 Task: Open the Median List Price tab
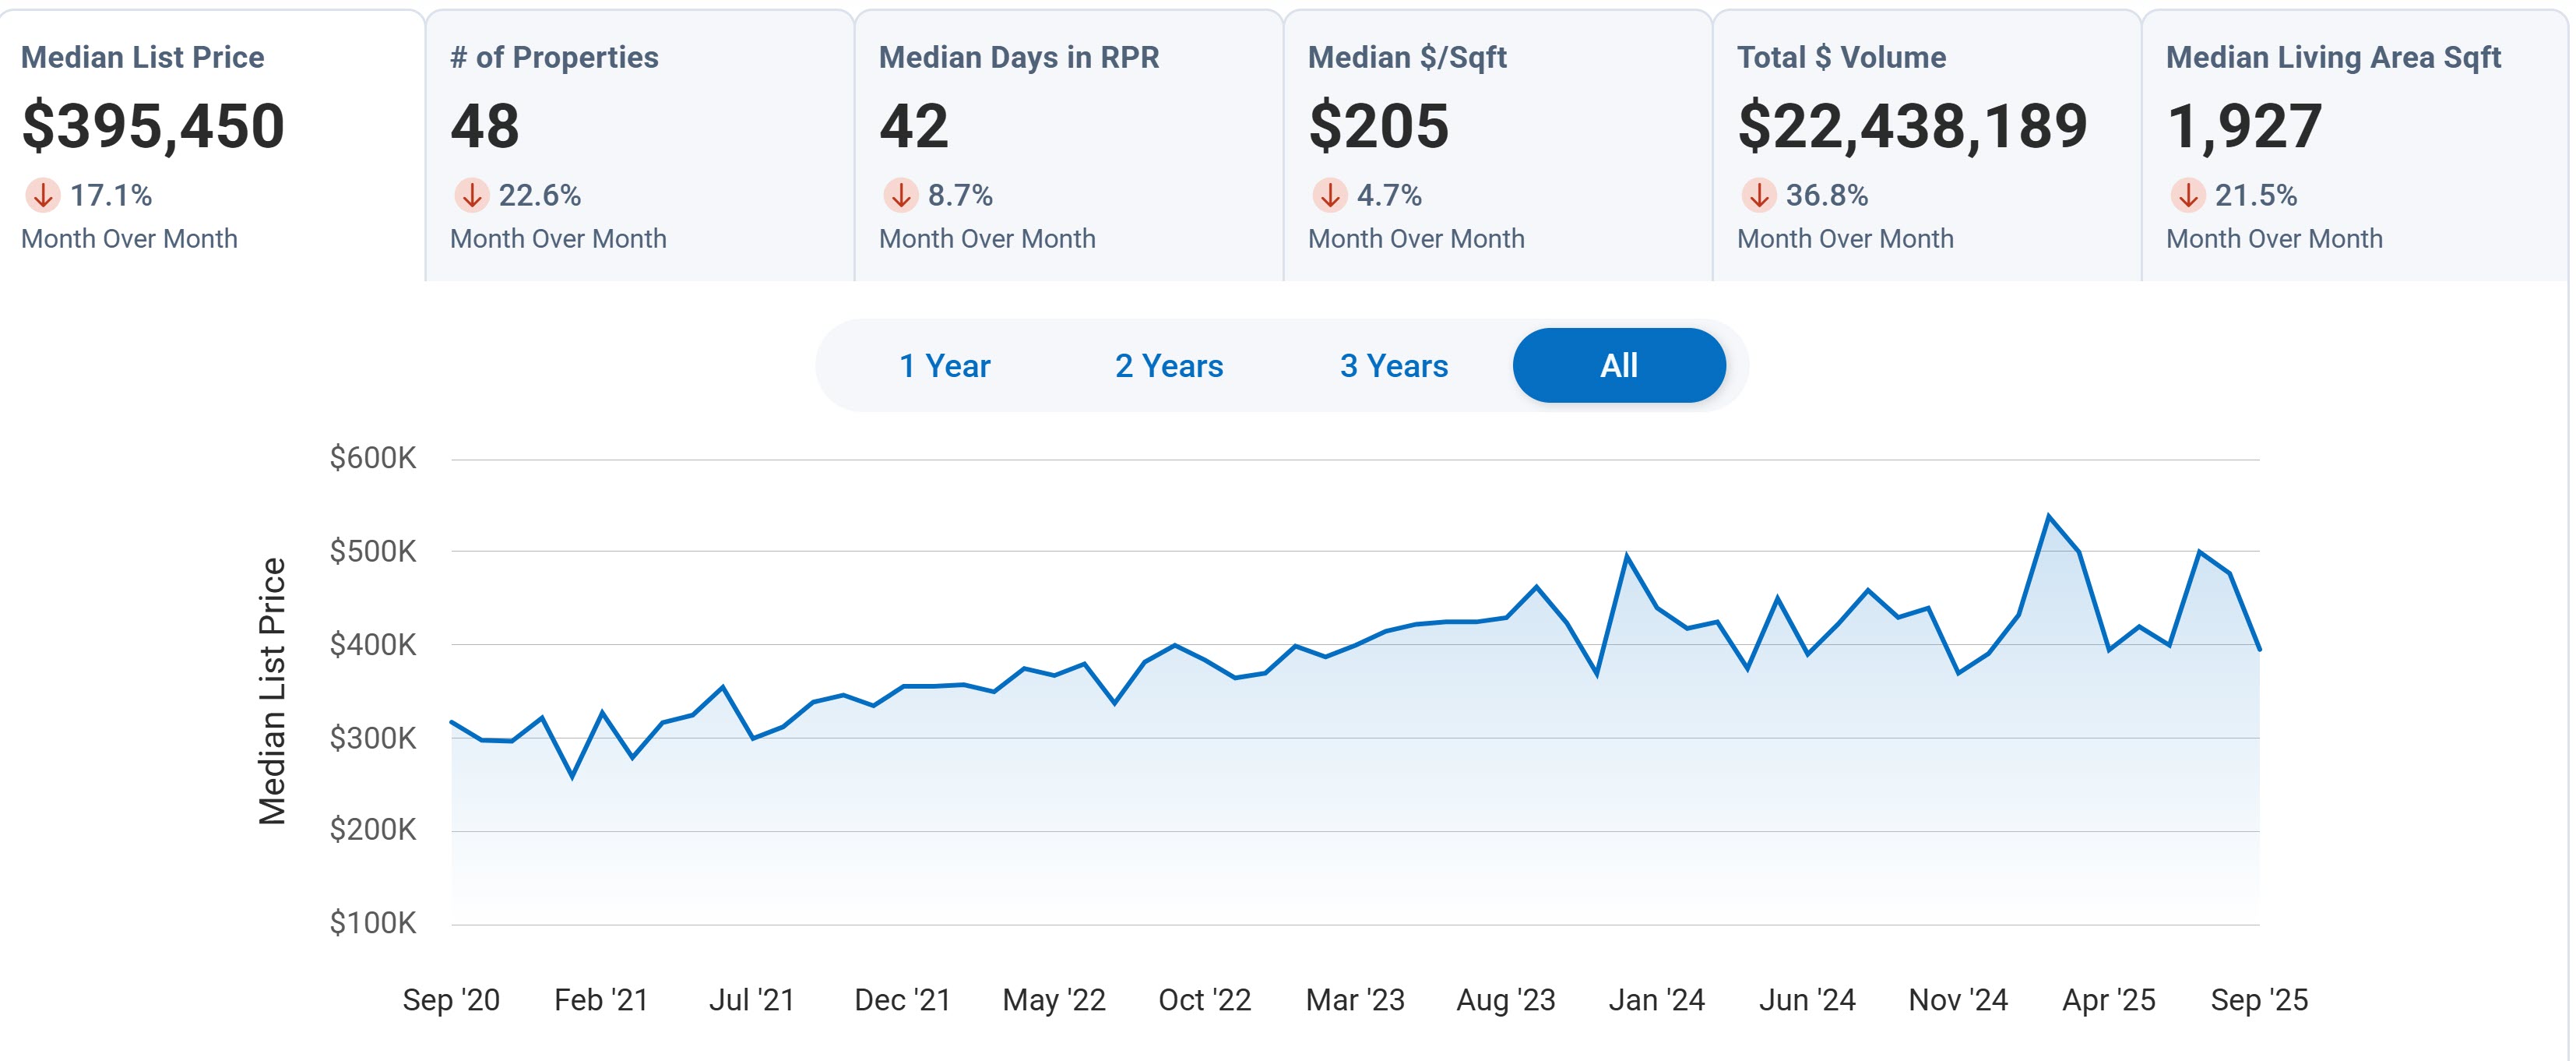142,58
